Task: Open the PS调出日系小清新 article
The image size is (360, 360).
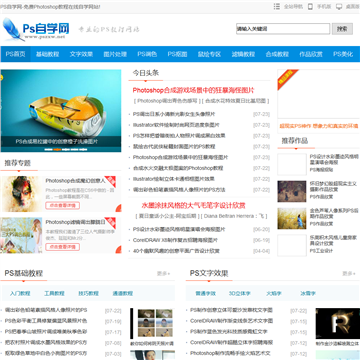Action: [x=174, y=114]
